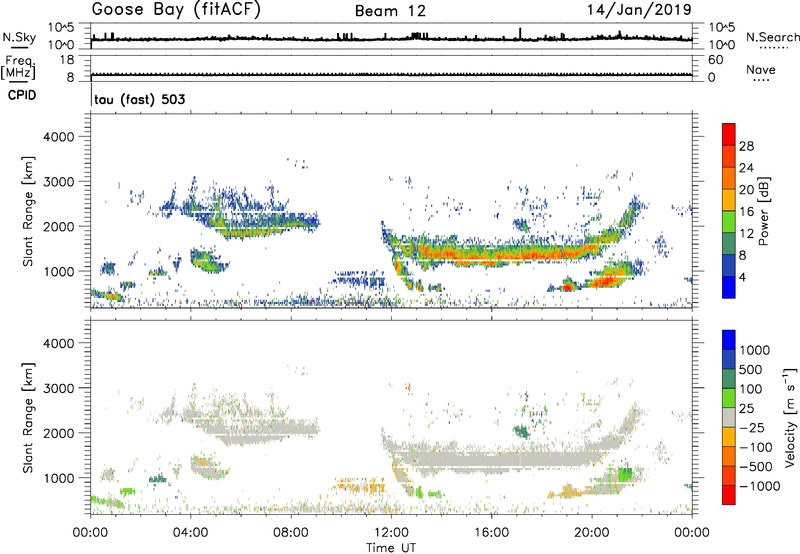The height and width of the screenshot is (554, 800).
Task: Select the "N.Sky" legend label
Action: 19,37
